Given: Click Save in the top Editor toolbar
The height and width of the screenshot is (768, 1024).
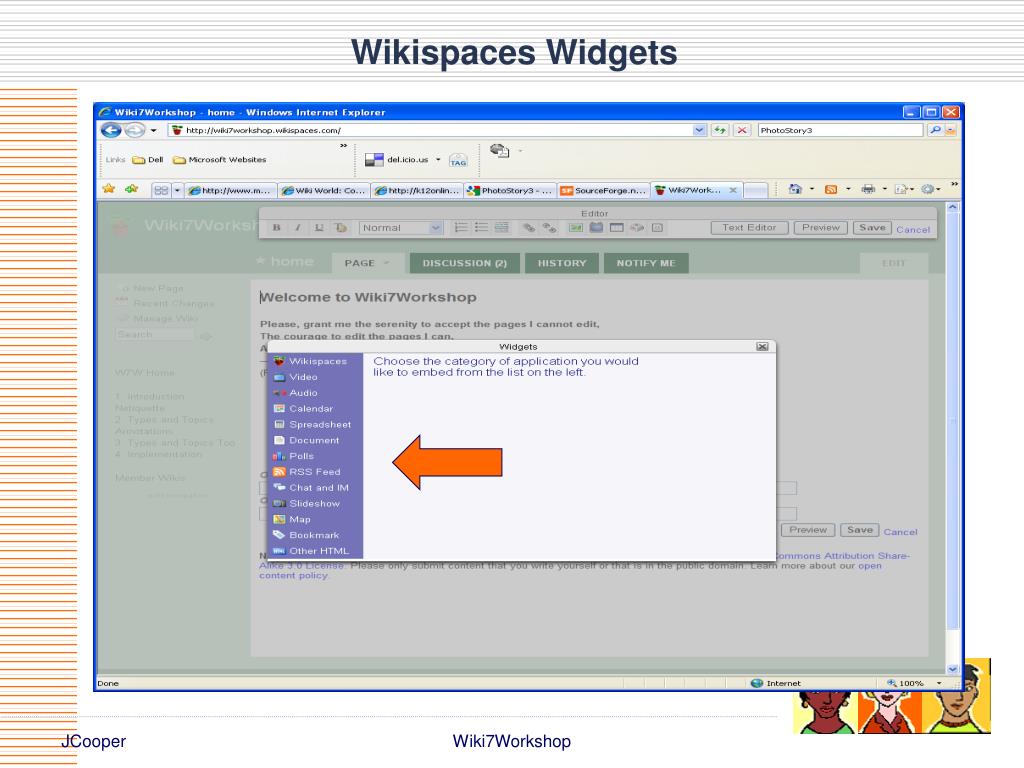Looking at the screenshot, I should [872, 227].
